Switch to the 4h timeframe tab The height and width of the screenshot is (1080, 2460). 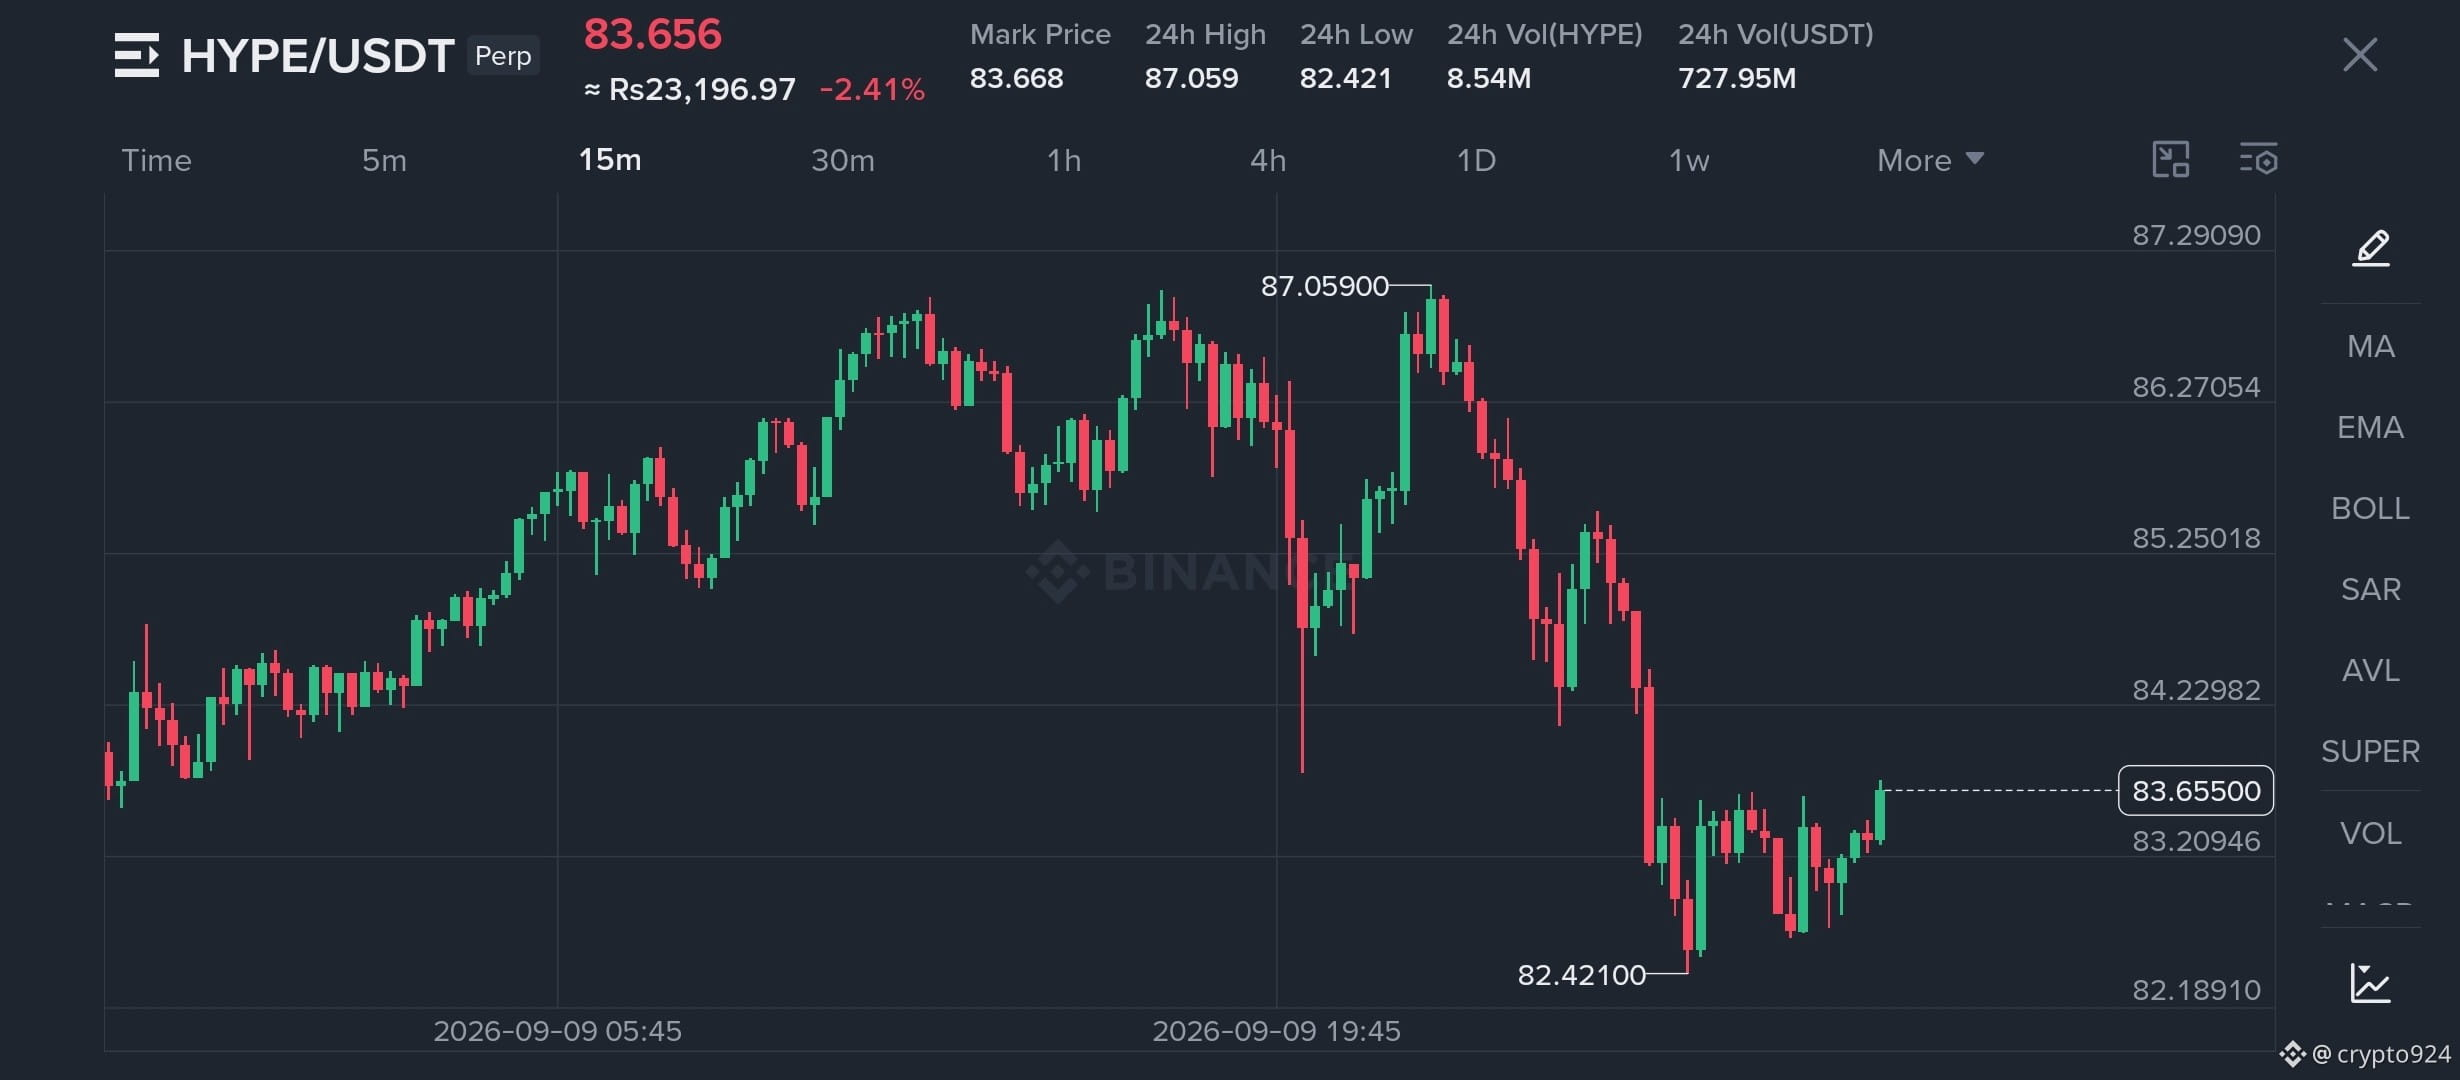[x=1268, y=160]
